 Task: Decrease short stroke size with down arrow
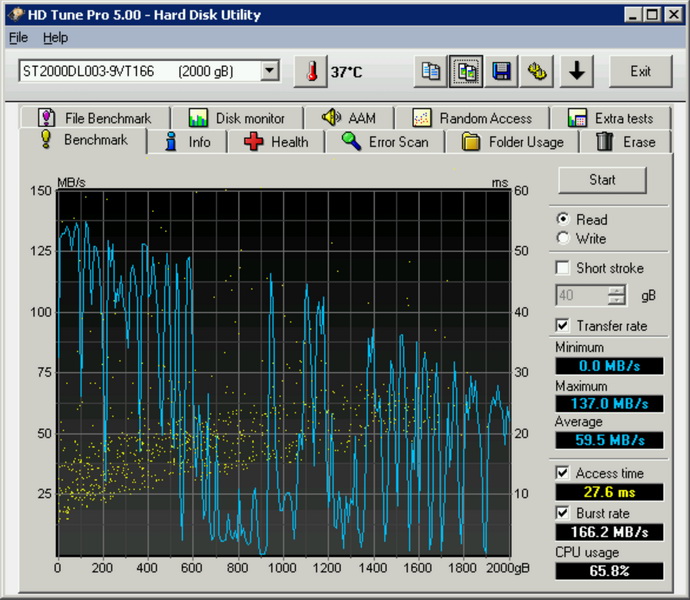point(617,300)
